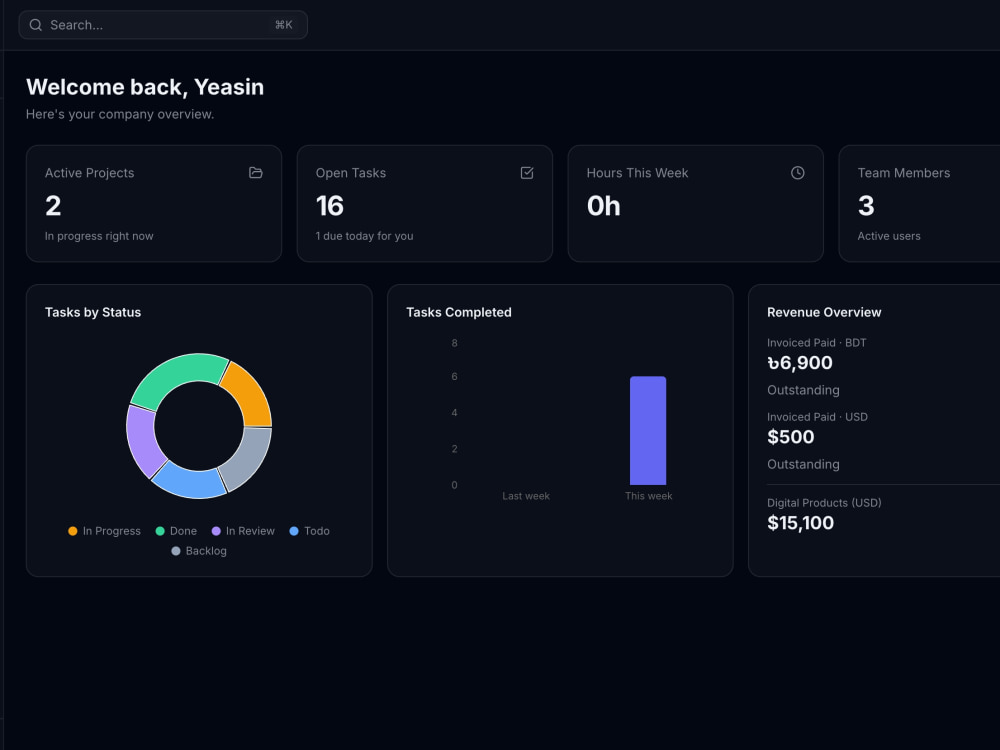This screenshot has width=1000, height=750.
Task: Click the 'Last week' axis label
Action: pyautogui.click(x=526, y=496)
